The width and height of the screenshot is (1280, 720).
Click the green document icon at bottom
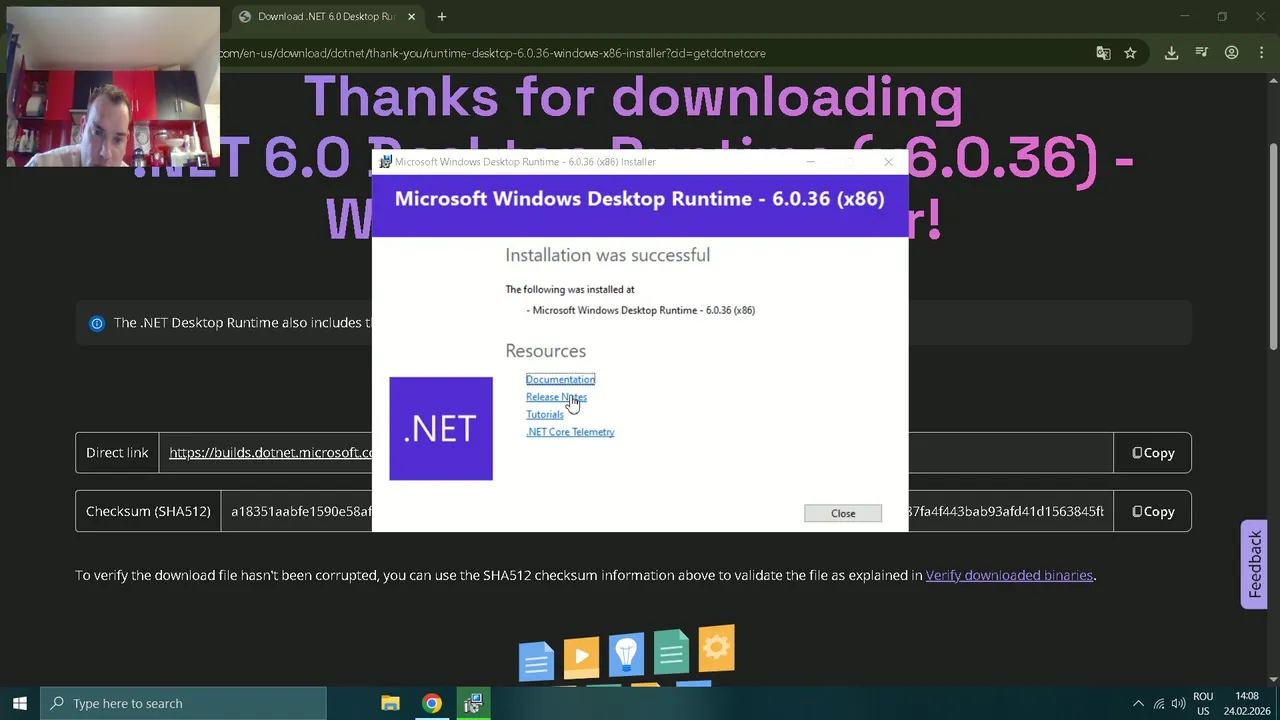pyautogui.click(x=672, y=651)
